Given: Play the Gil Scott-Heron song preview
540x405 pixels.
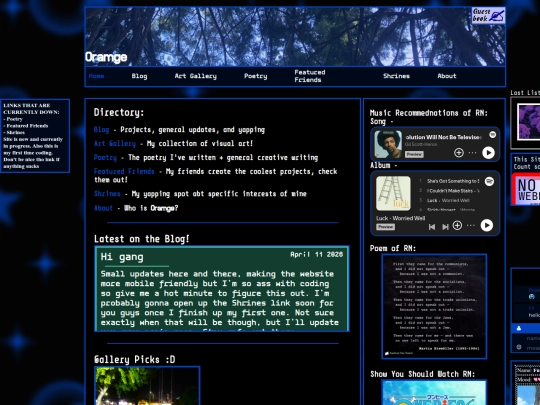Looking at the screenshot, I should click(488, 153).
